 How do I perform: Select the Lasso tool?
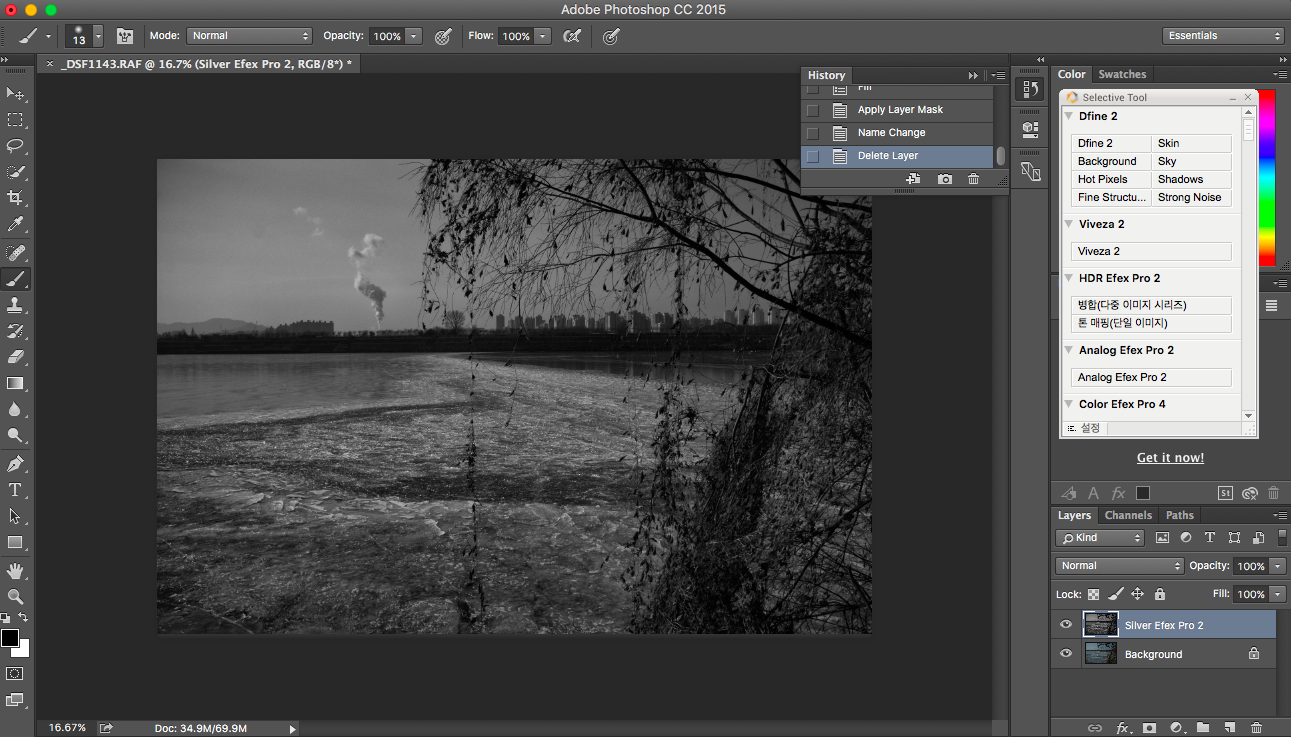tap(15, 146)
